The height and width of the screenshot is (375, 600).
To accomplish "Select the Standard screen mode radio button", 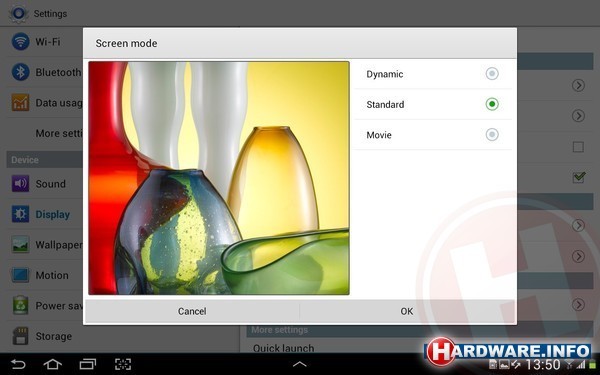I will coord(492,104).
